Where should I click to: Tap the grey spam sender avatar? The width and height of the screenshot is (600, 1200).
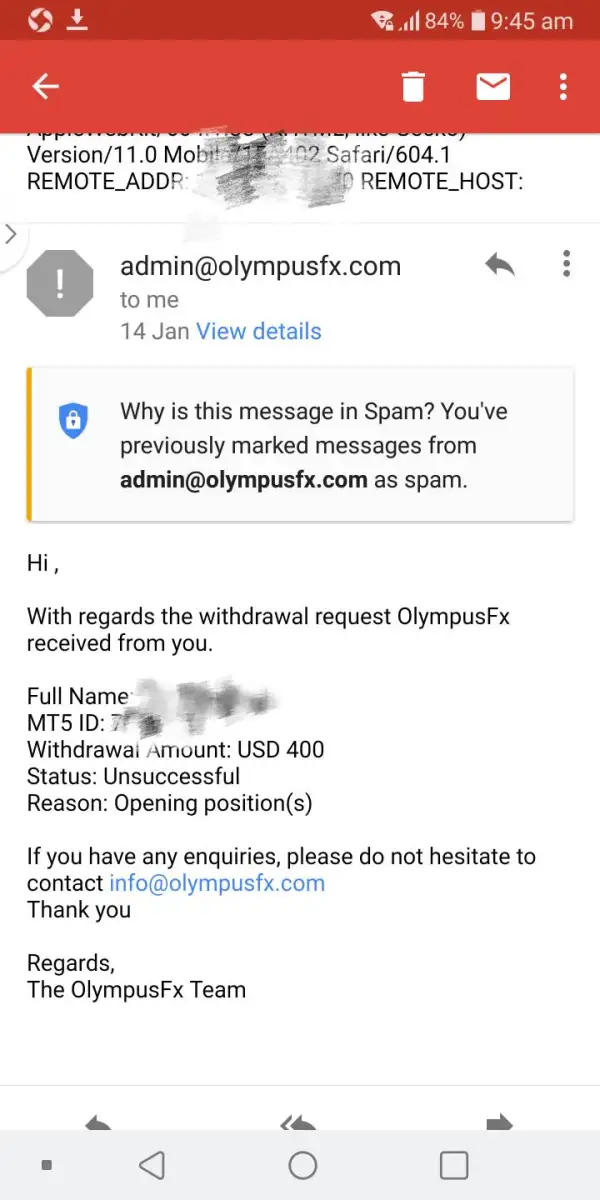60,283
